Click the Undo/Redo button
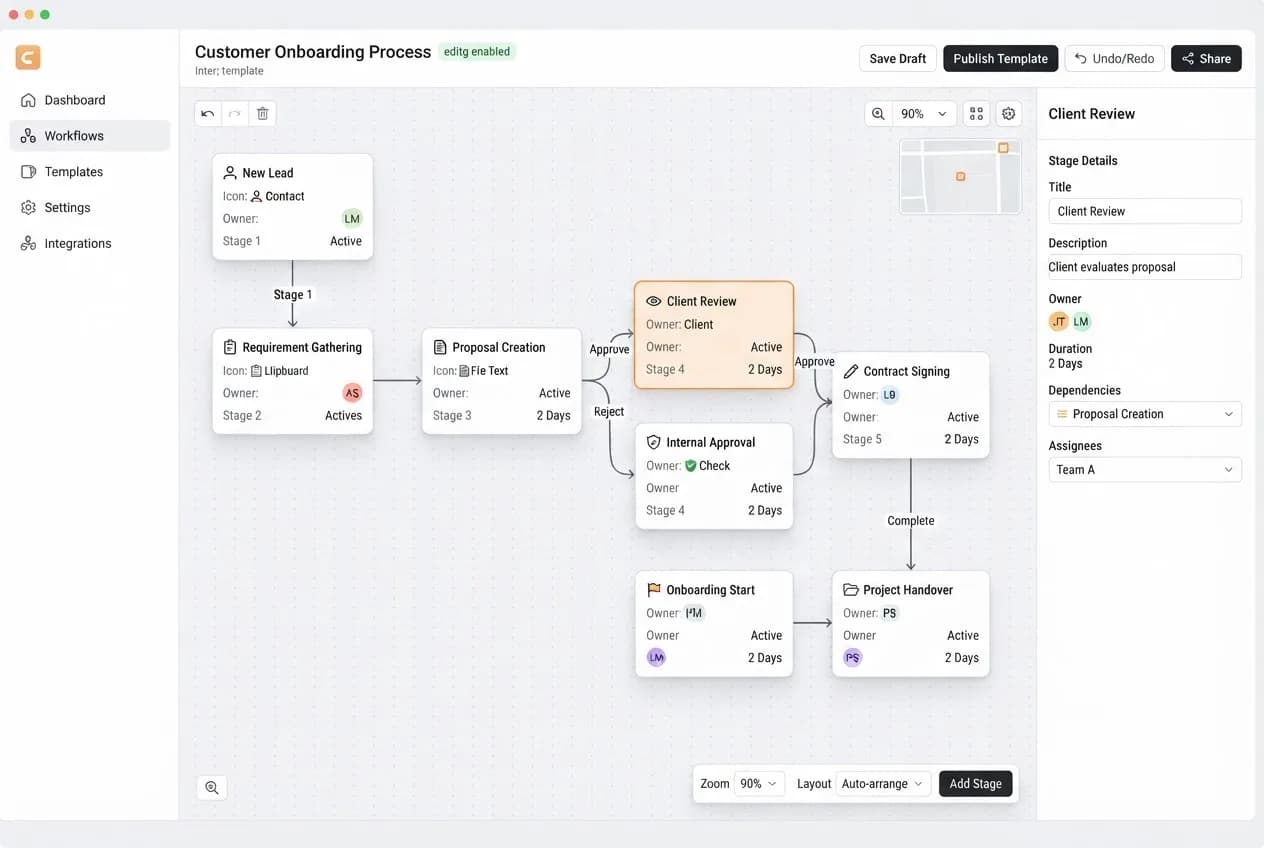 coord(1114,58)
